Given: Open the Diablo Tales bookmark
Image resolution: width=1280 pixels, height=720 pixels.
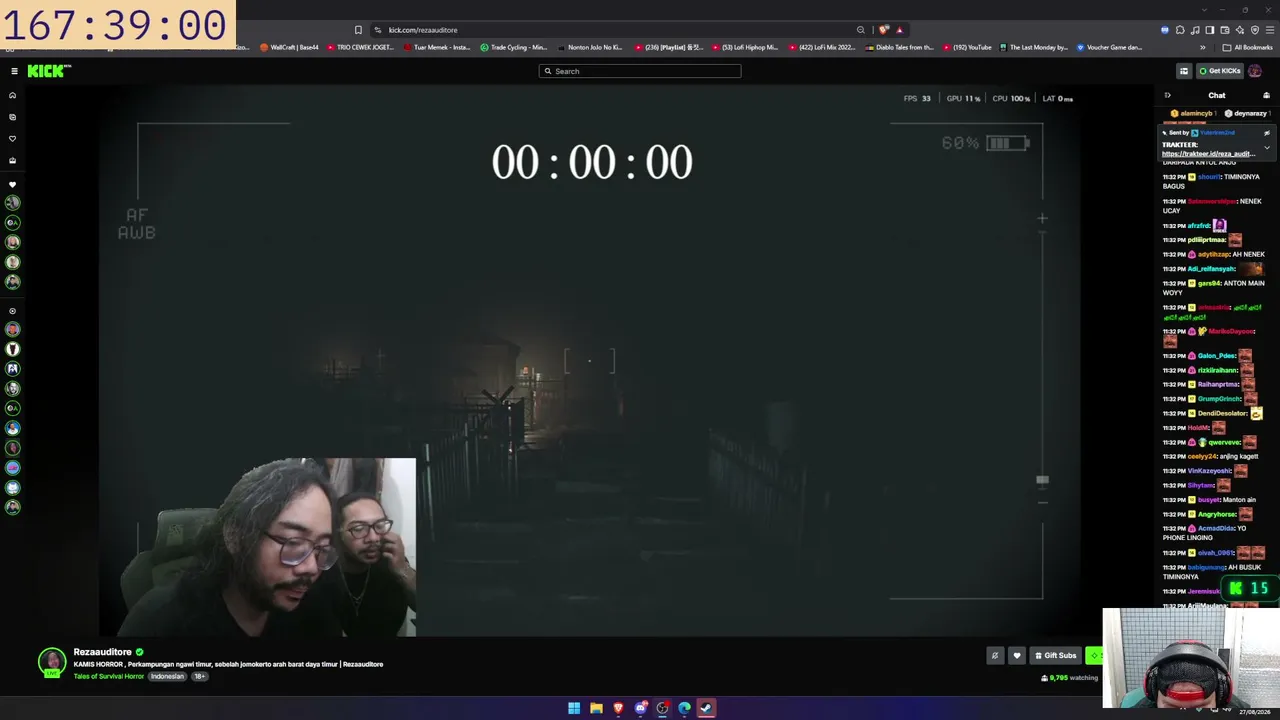Looking at the screenshot, I should tap(900, 47).
